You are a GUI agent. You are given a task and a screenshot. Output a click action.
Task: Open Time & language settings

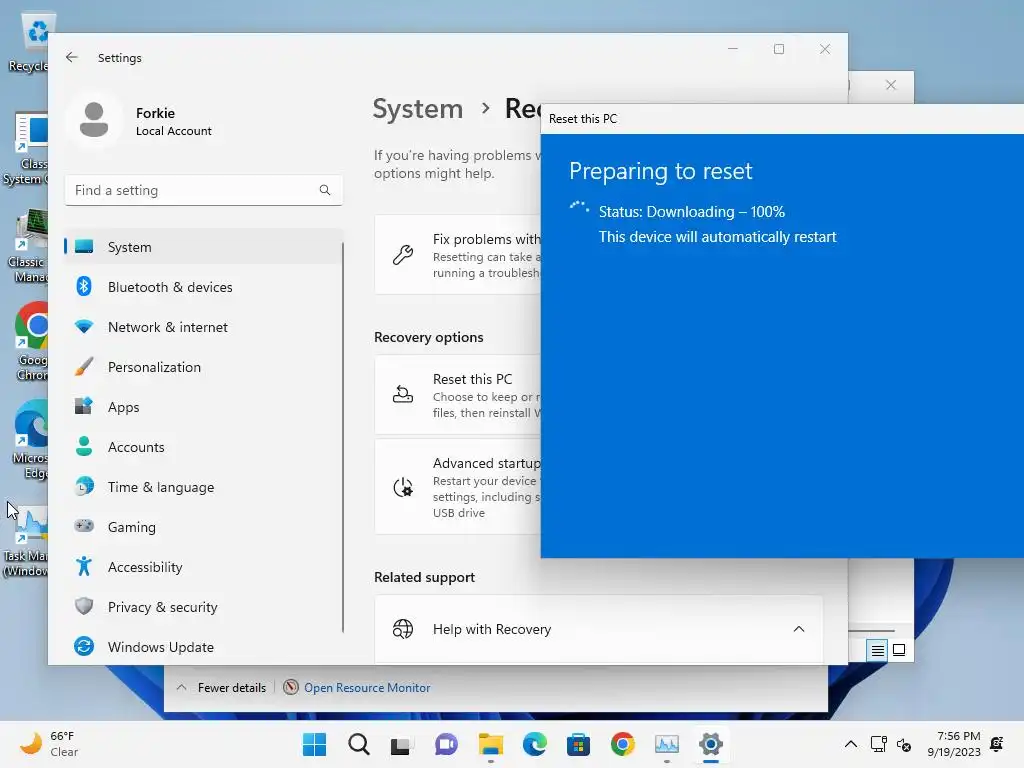[x=203, y=487]
